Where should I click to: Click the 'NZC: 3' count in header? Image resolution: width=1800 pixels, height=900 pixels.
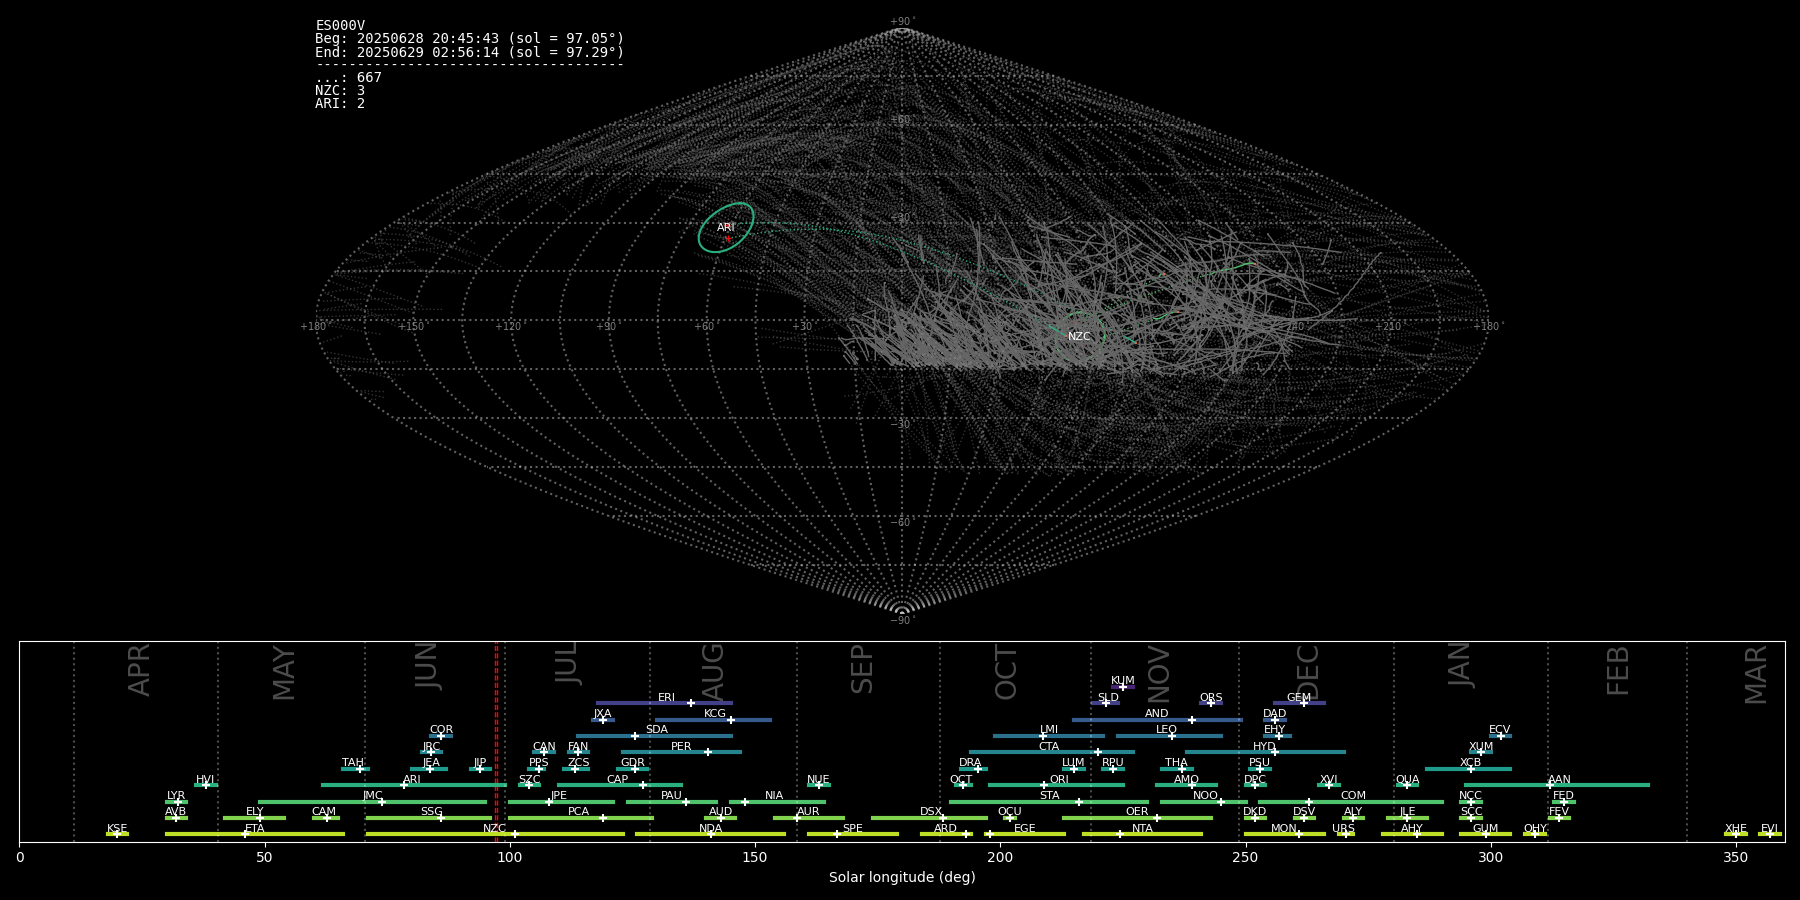[340, 91]
